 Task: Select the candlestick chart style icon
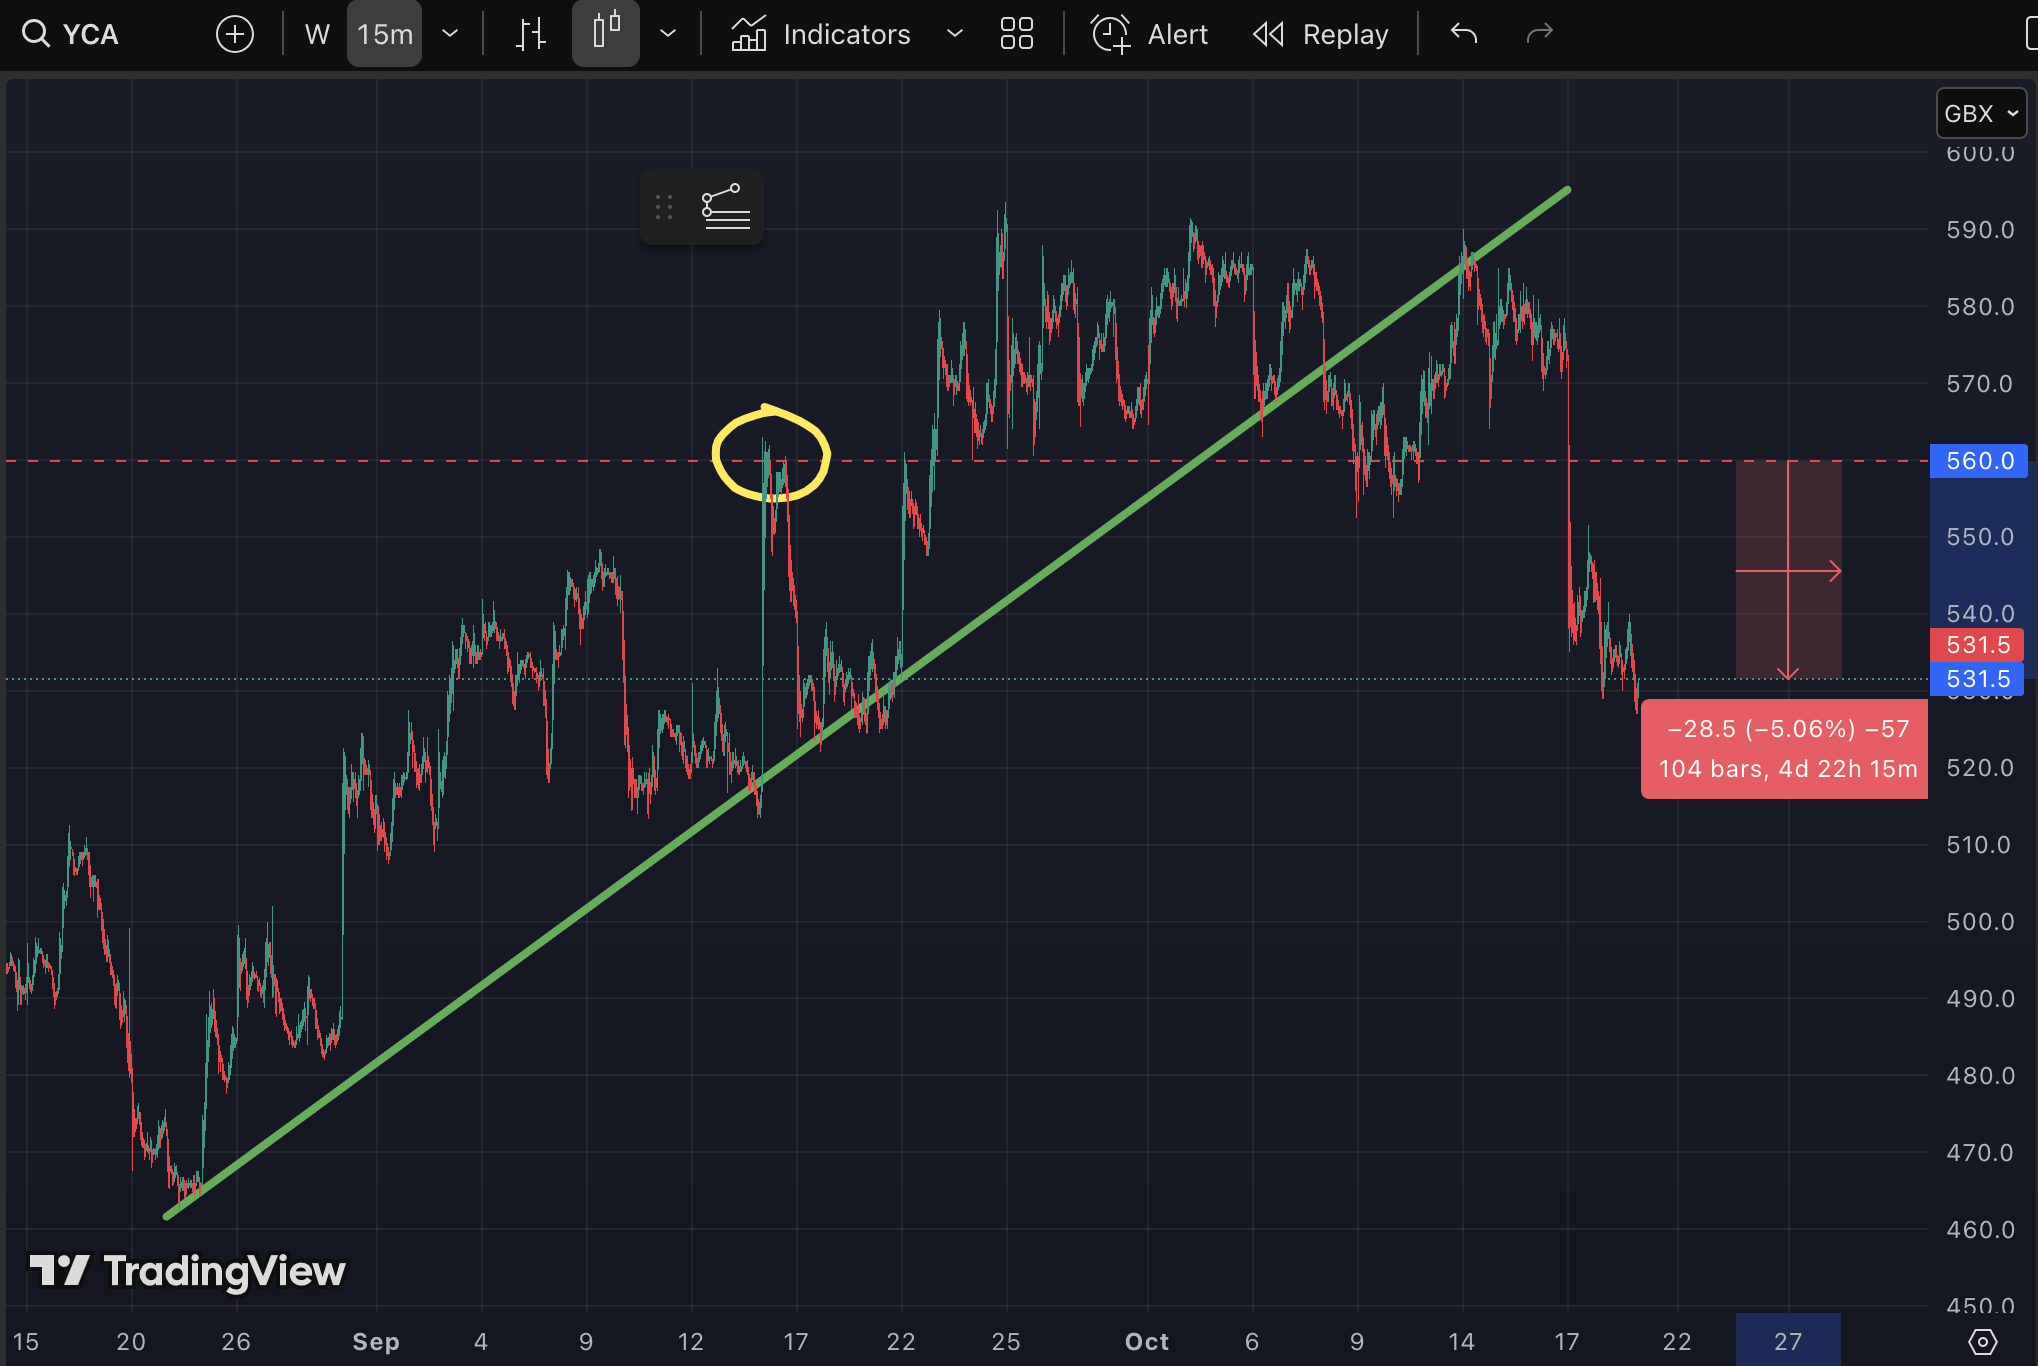[606, 32]
